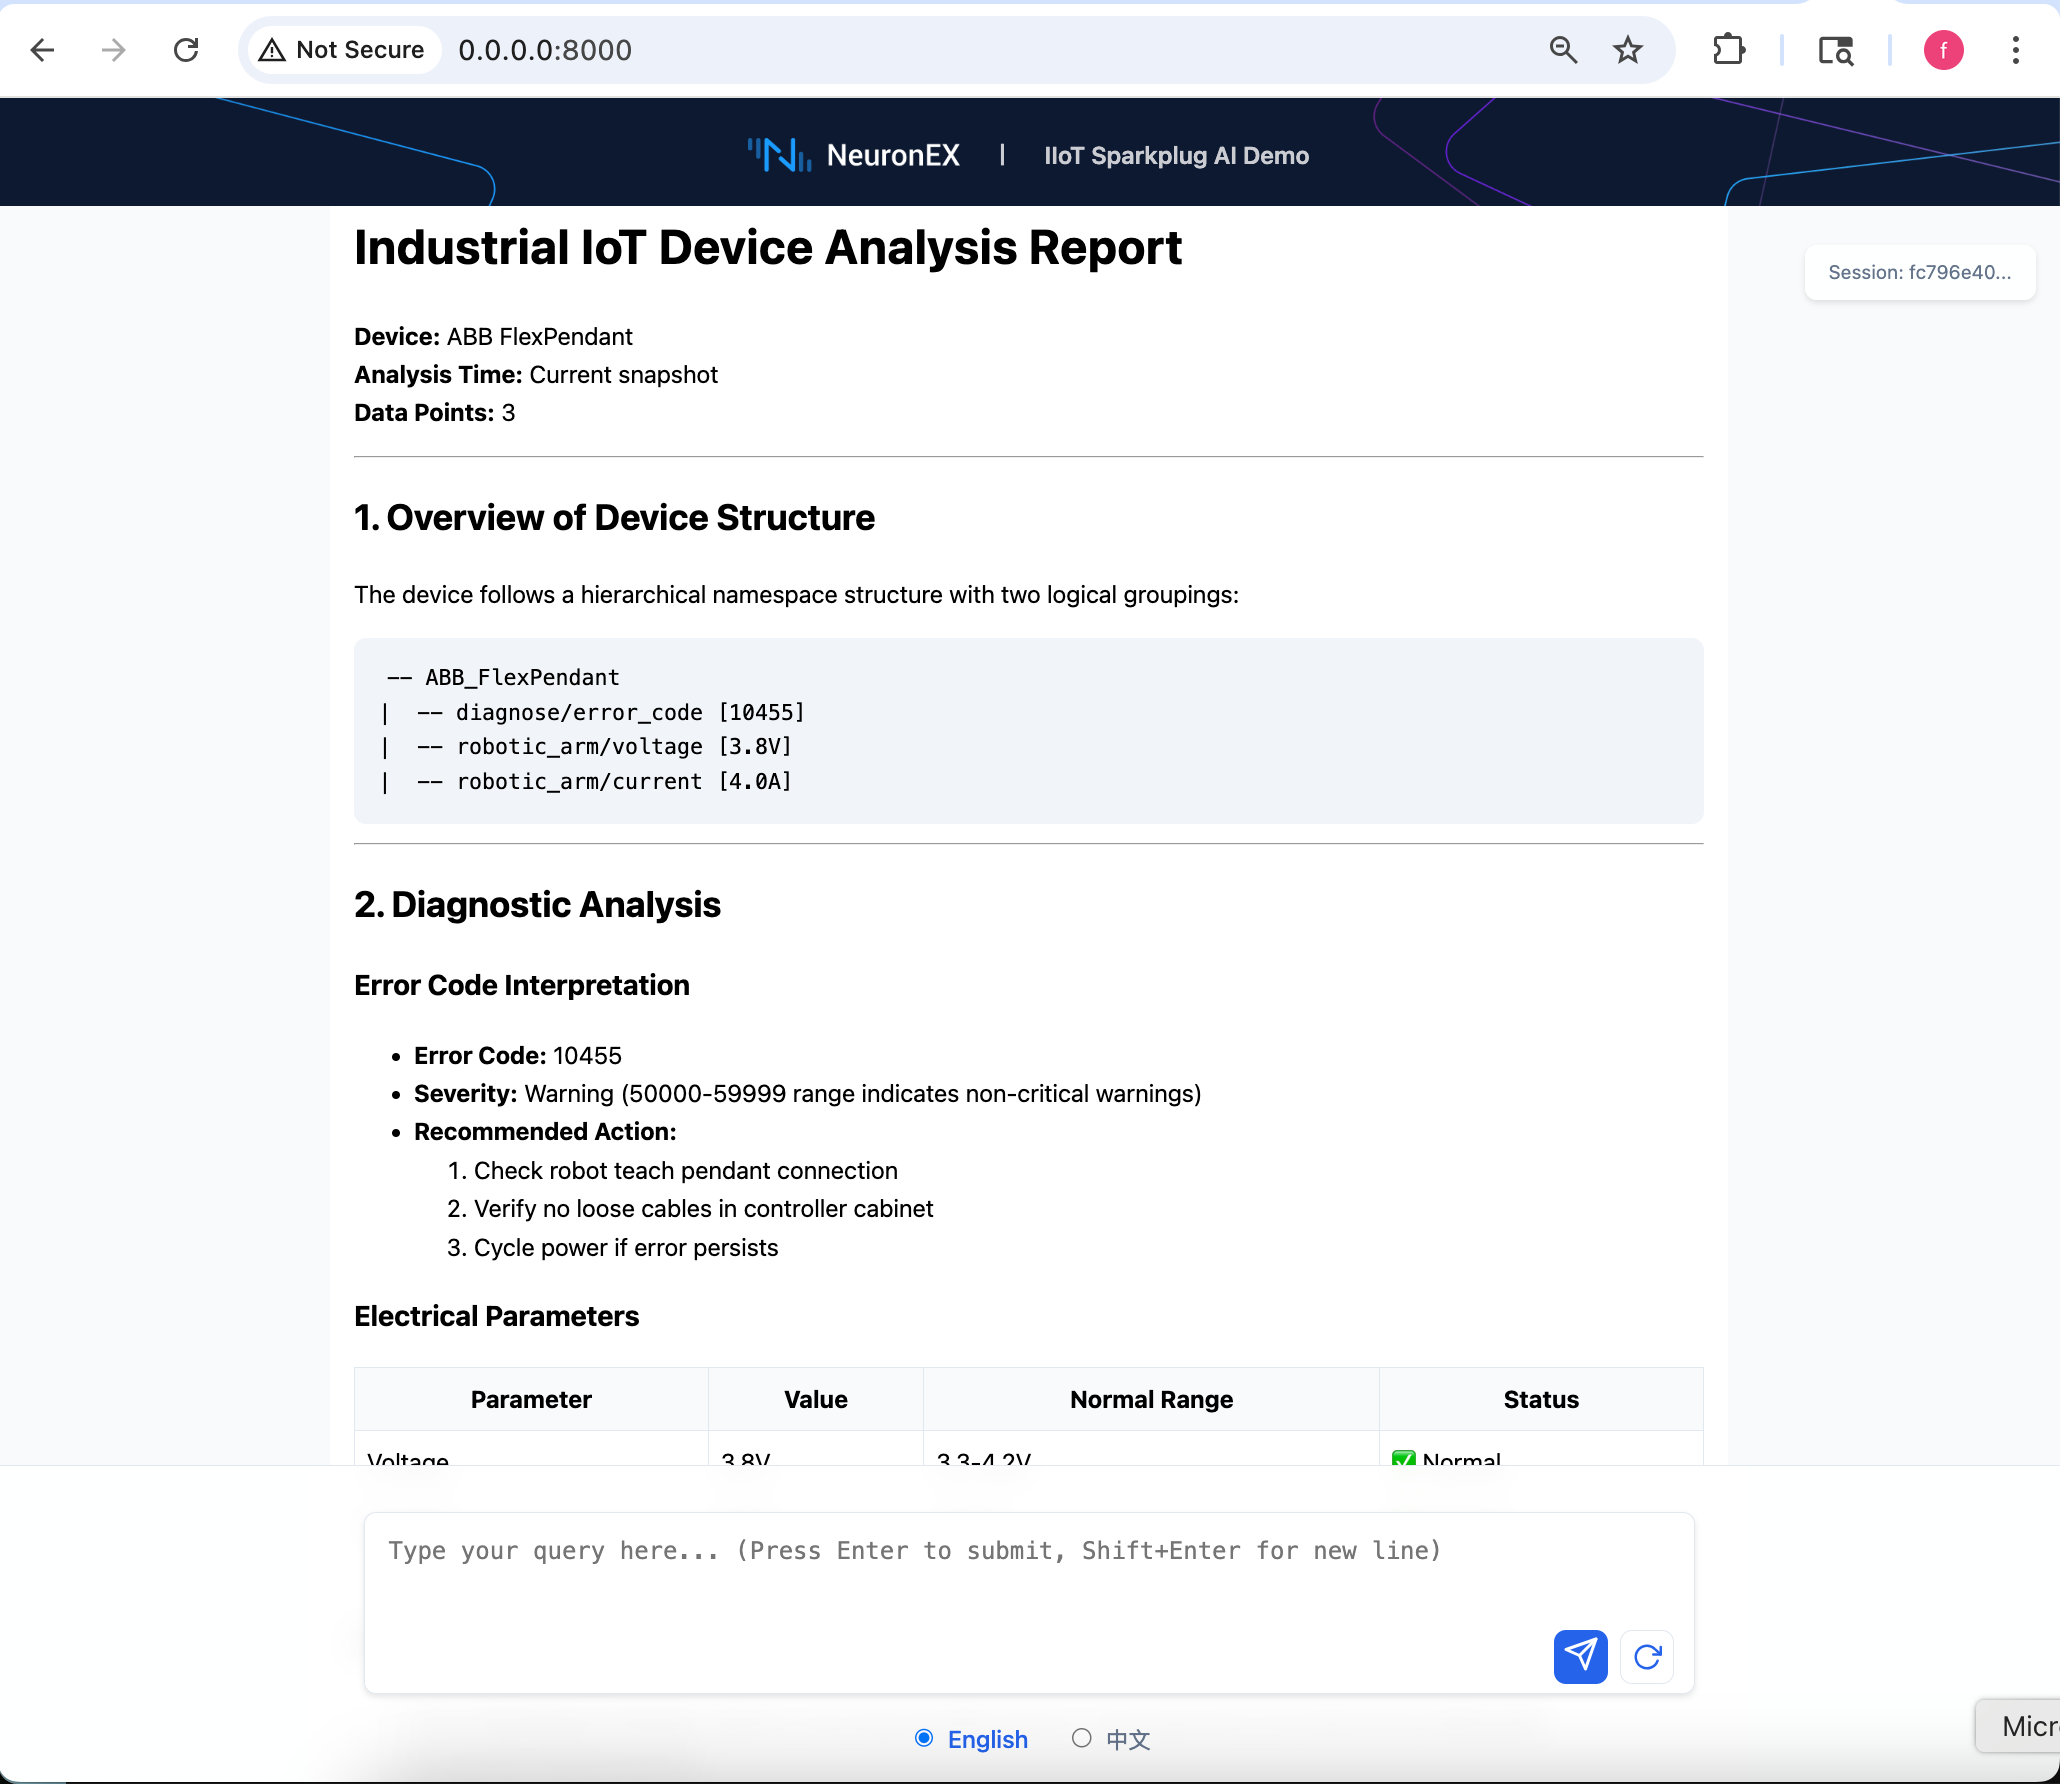Click the browser back arrow
The height and width of the screenshot is (1784, 2060).
point(42,50)
